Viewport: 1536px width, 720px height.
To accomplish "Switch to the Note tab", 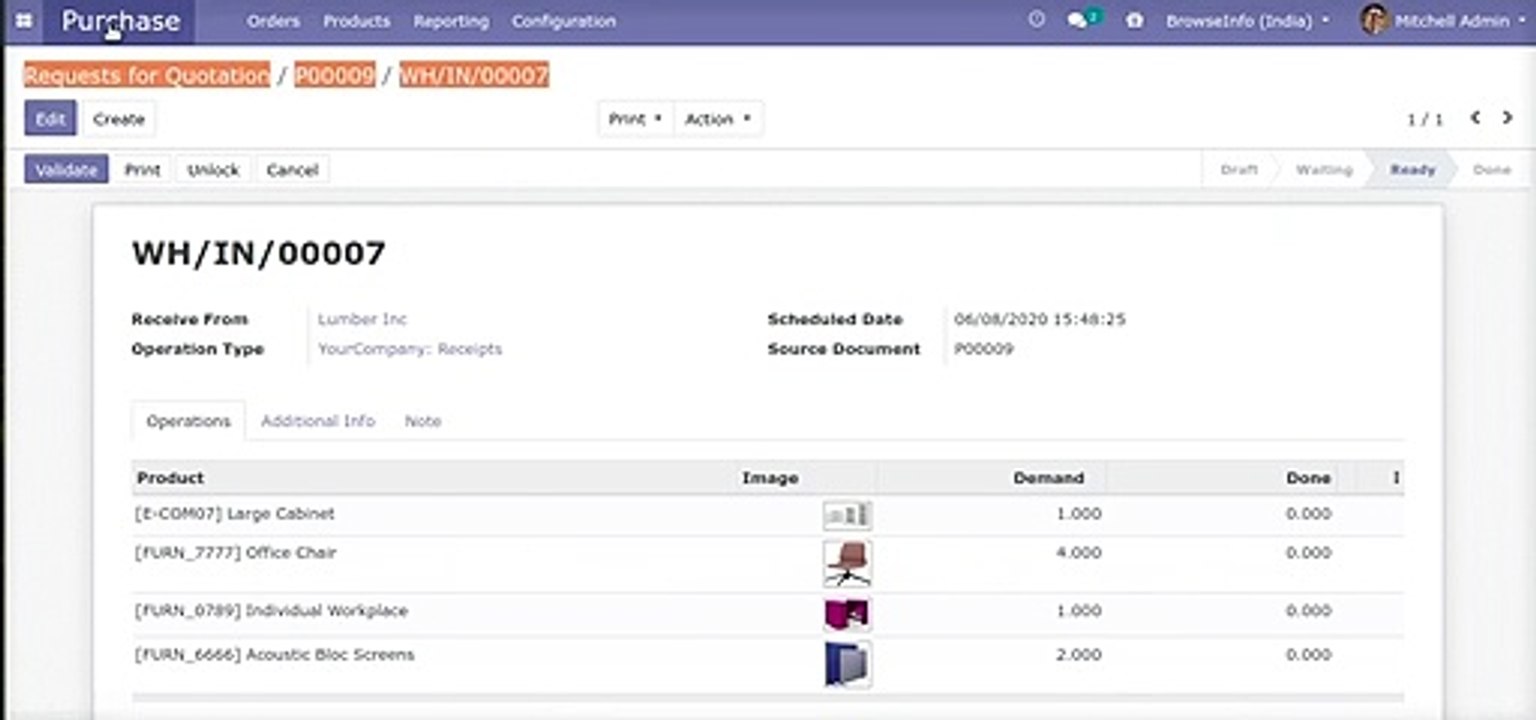I will point(423,421).
